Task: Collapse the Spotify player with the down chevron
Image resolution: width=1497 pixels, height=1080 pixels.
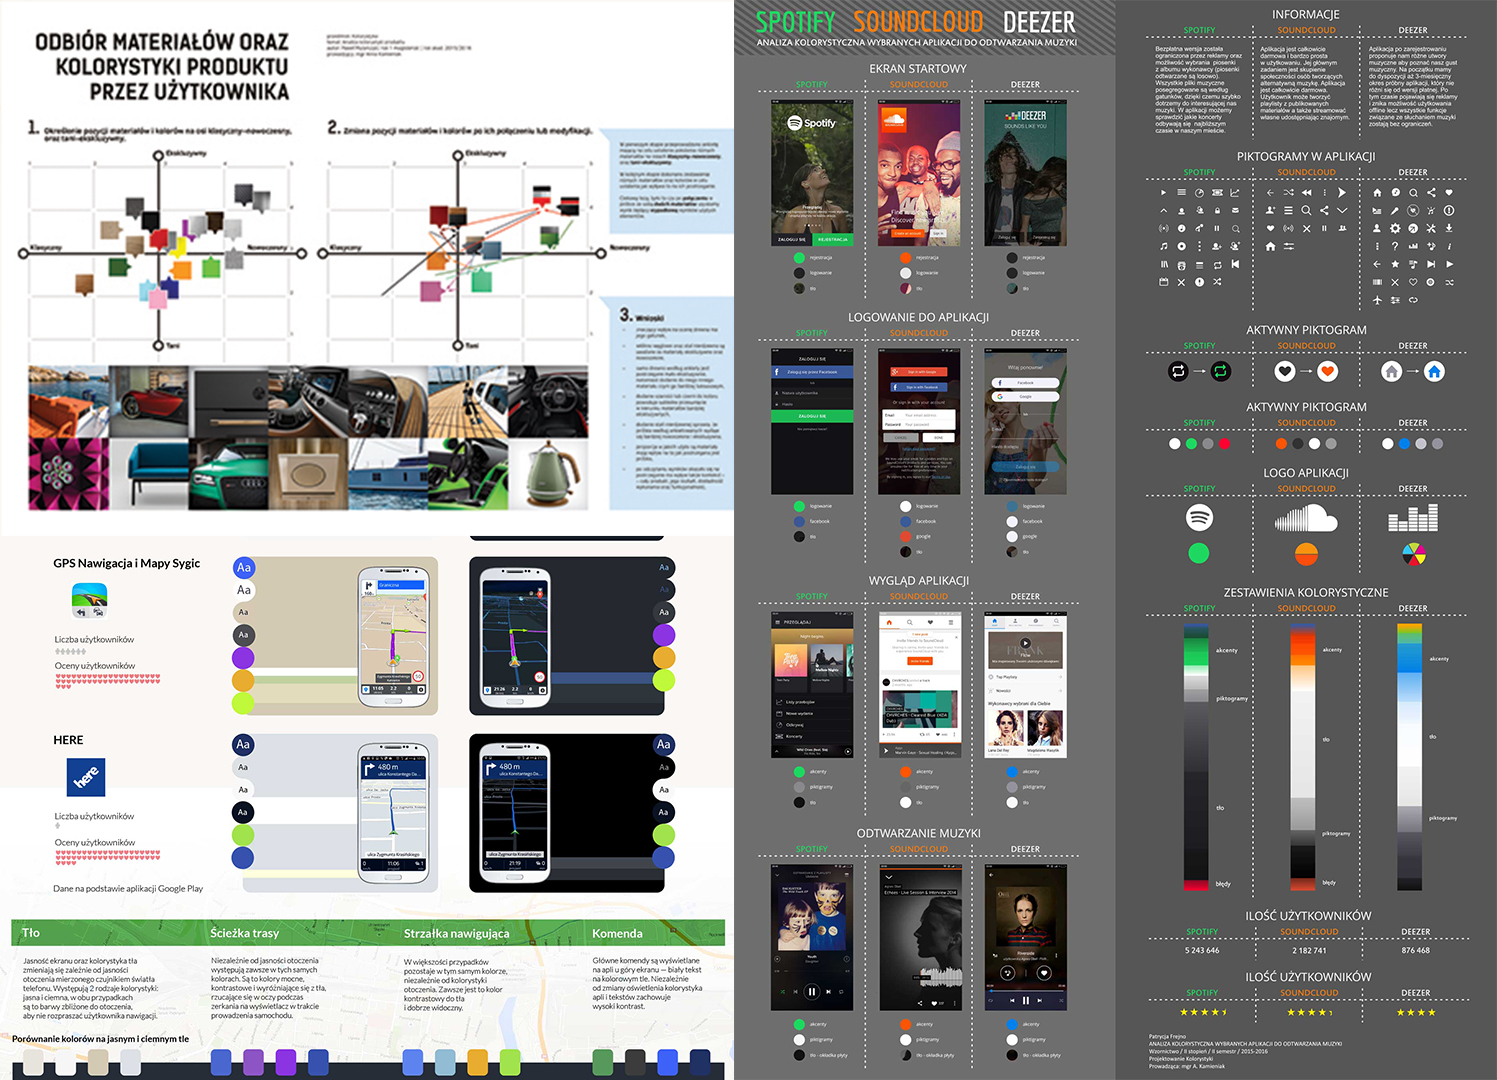Action: click(x=779, y=874)
